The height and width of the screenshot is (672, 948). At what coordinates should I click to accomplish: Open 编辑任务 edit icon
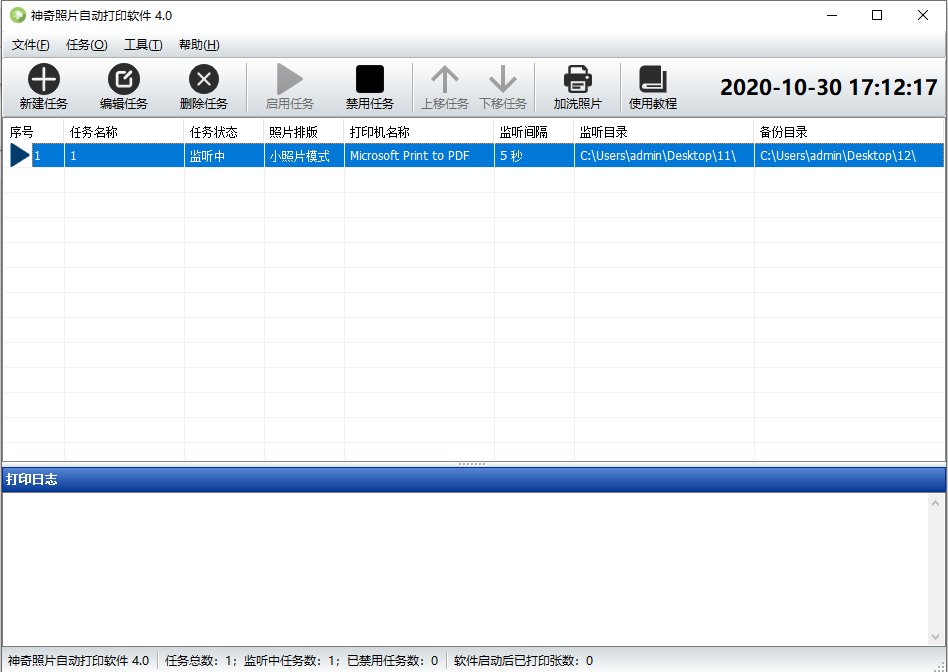(124, 79)
